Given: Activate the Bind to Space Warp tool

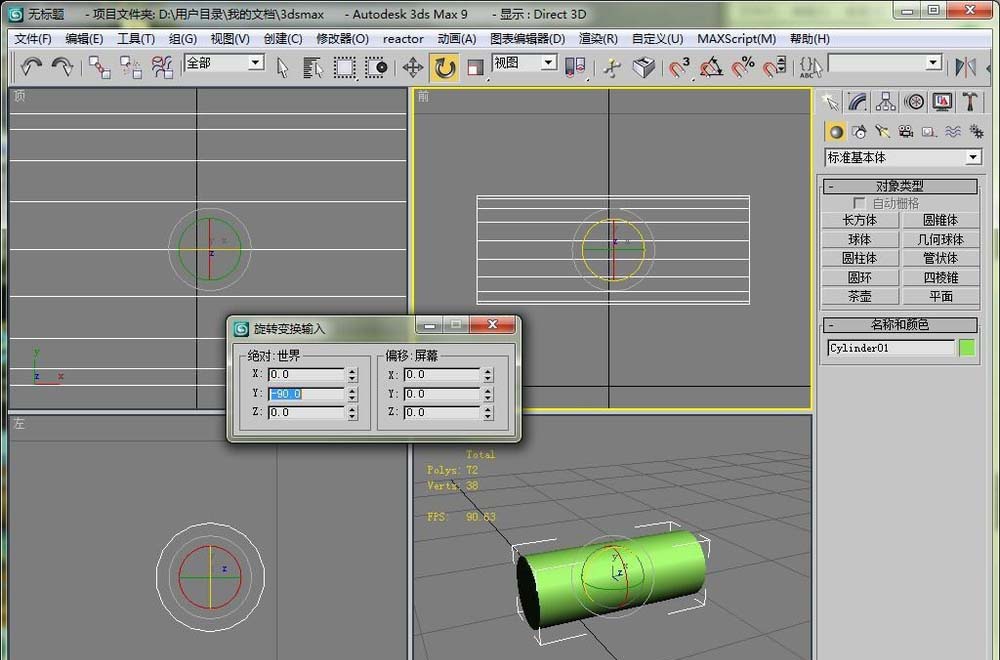Looking at the screenshot, I should tap(162, 66).
